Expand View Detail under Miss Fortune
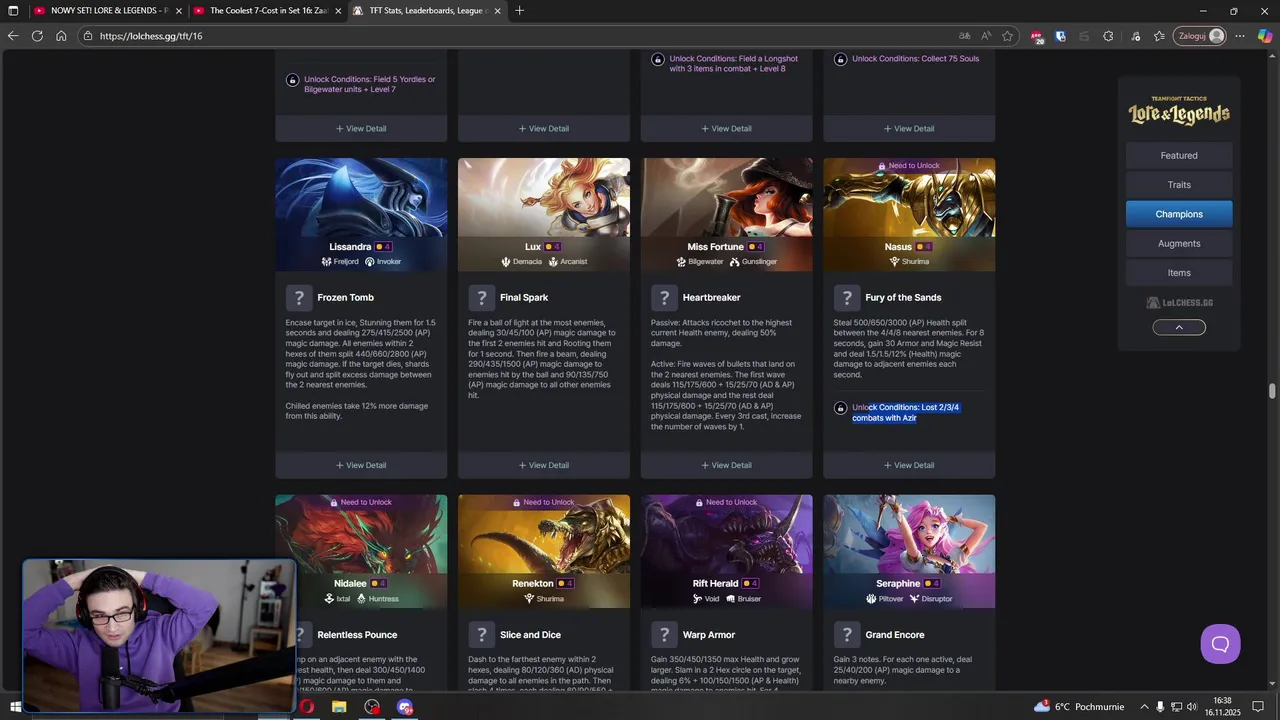The width and height of the screenshot is (1280, 720). [x=727, y=465]
